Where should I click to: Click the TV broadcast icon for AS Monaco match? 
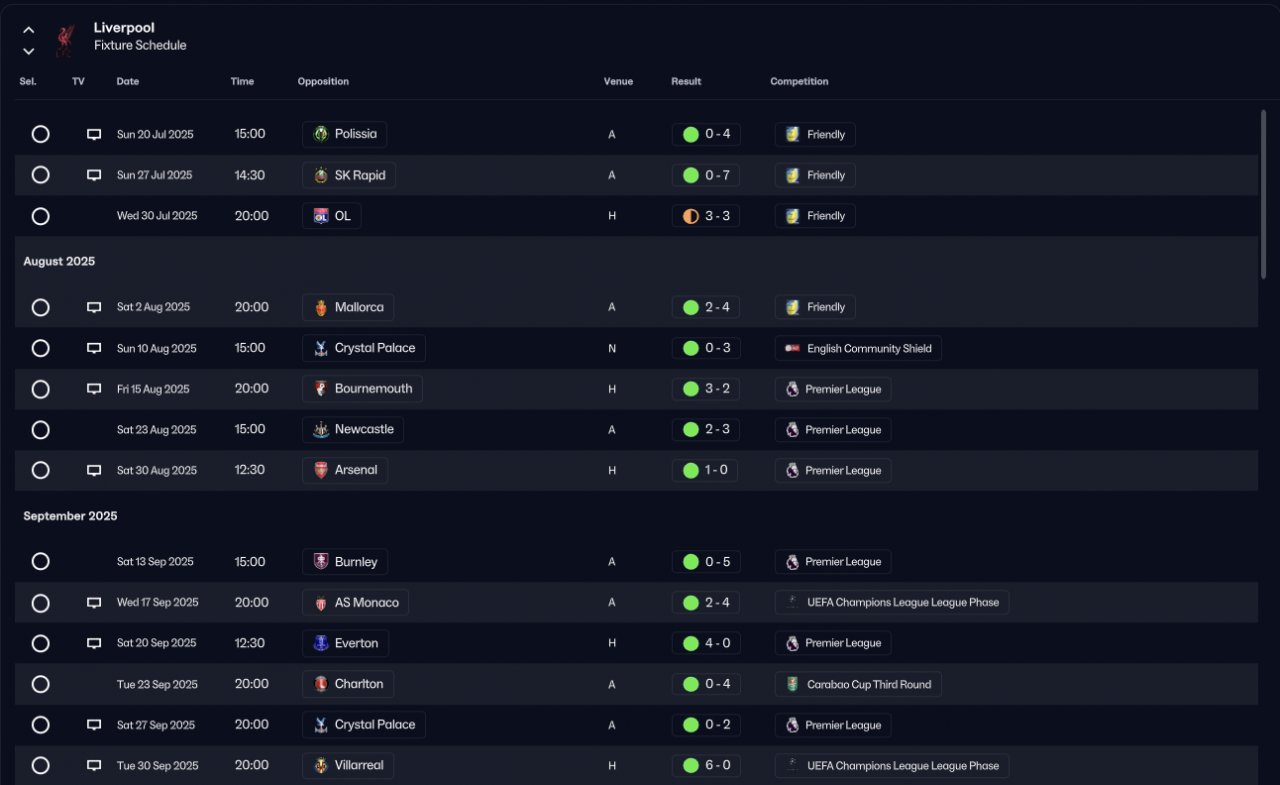94,603
